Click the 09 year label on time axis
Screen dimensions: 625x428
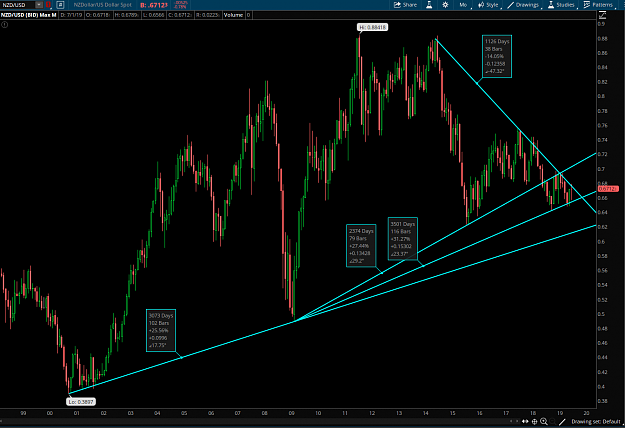click(291, 413)
